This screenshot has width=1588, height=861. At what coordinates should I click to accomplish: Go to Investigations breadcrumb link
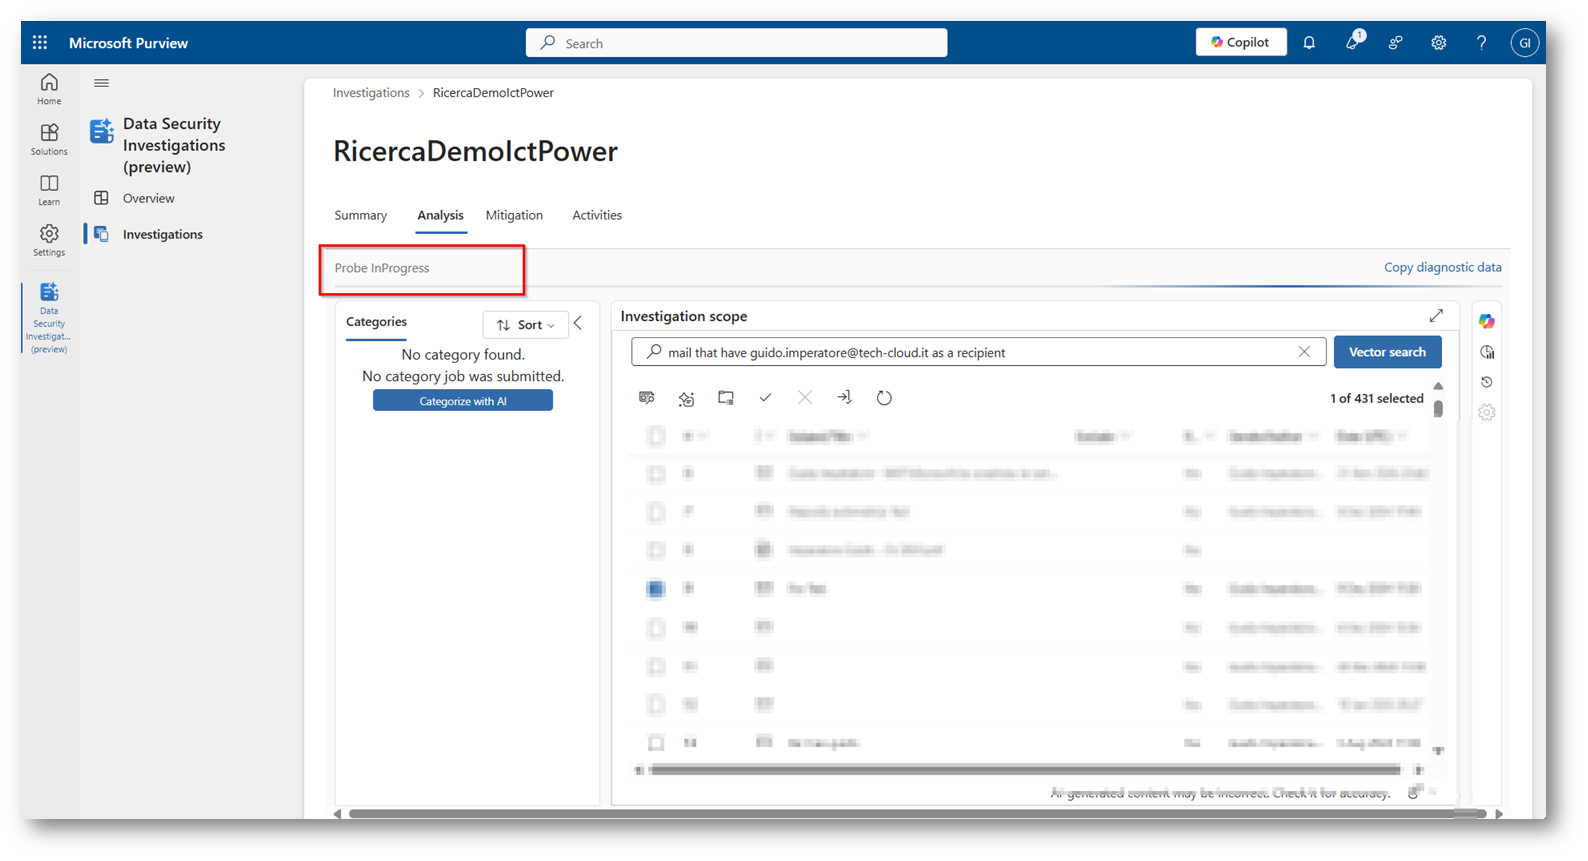point(371,93)
